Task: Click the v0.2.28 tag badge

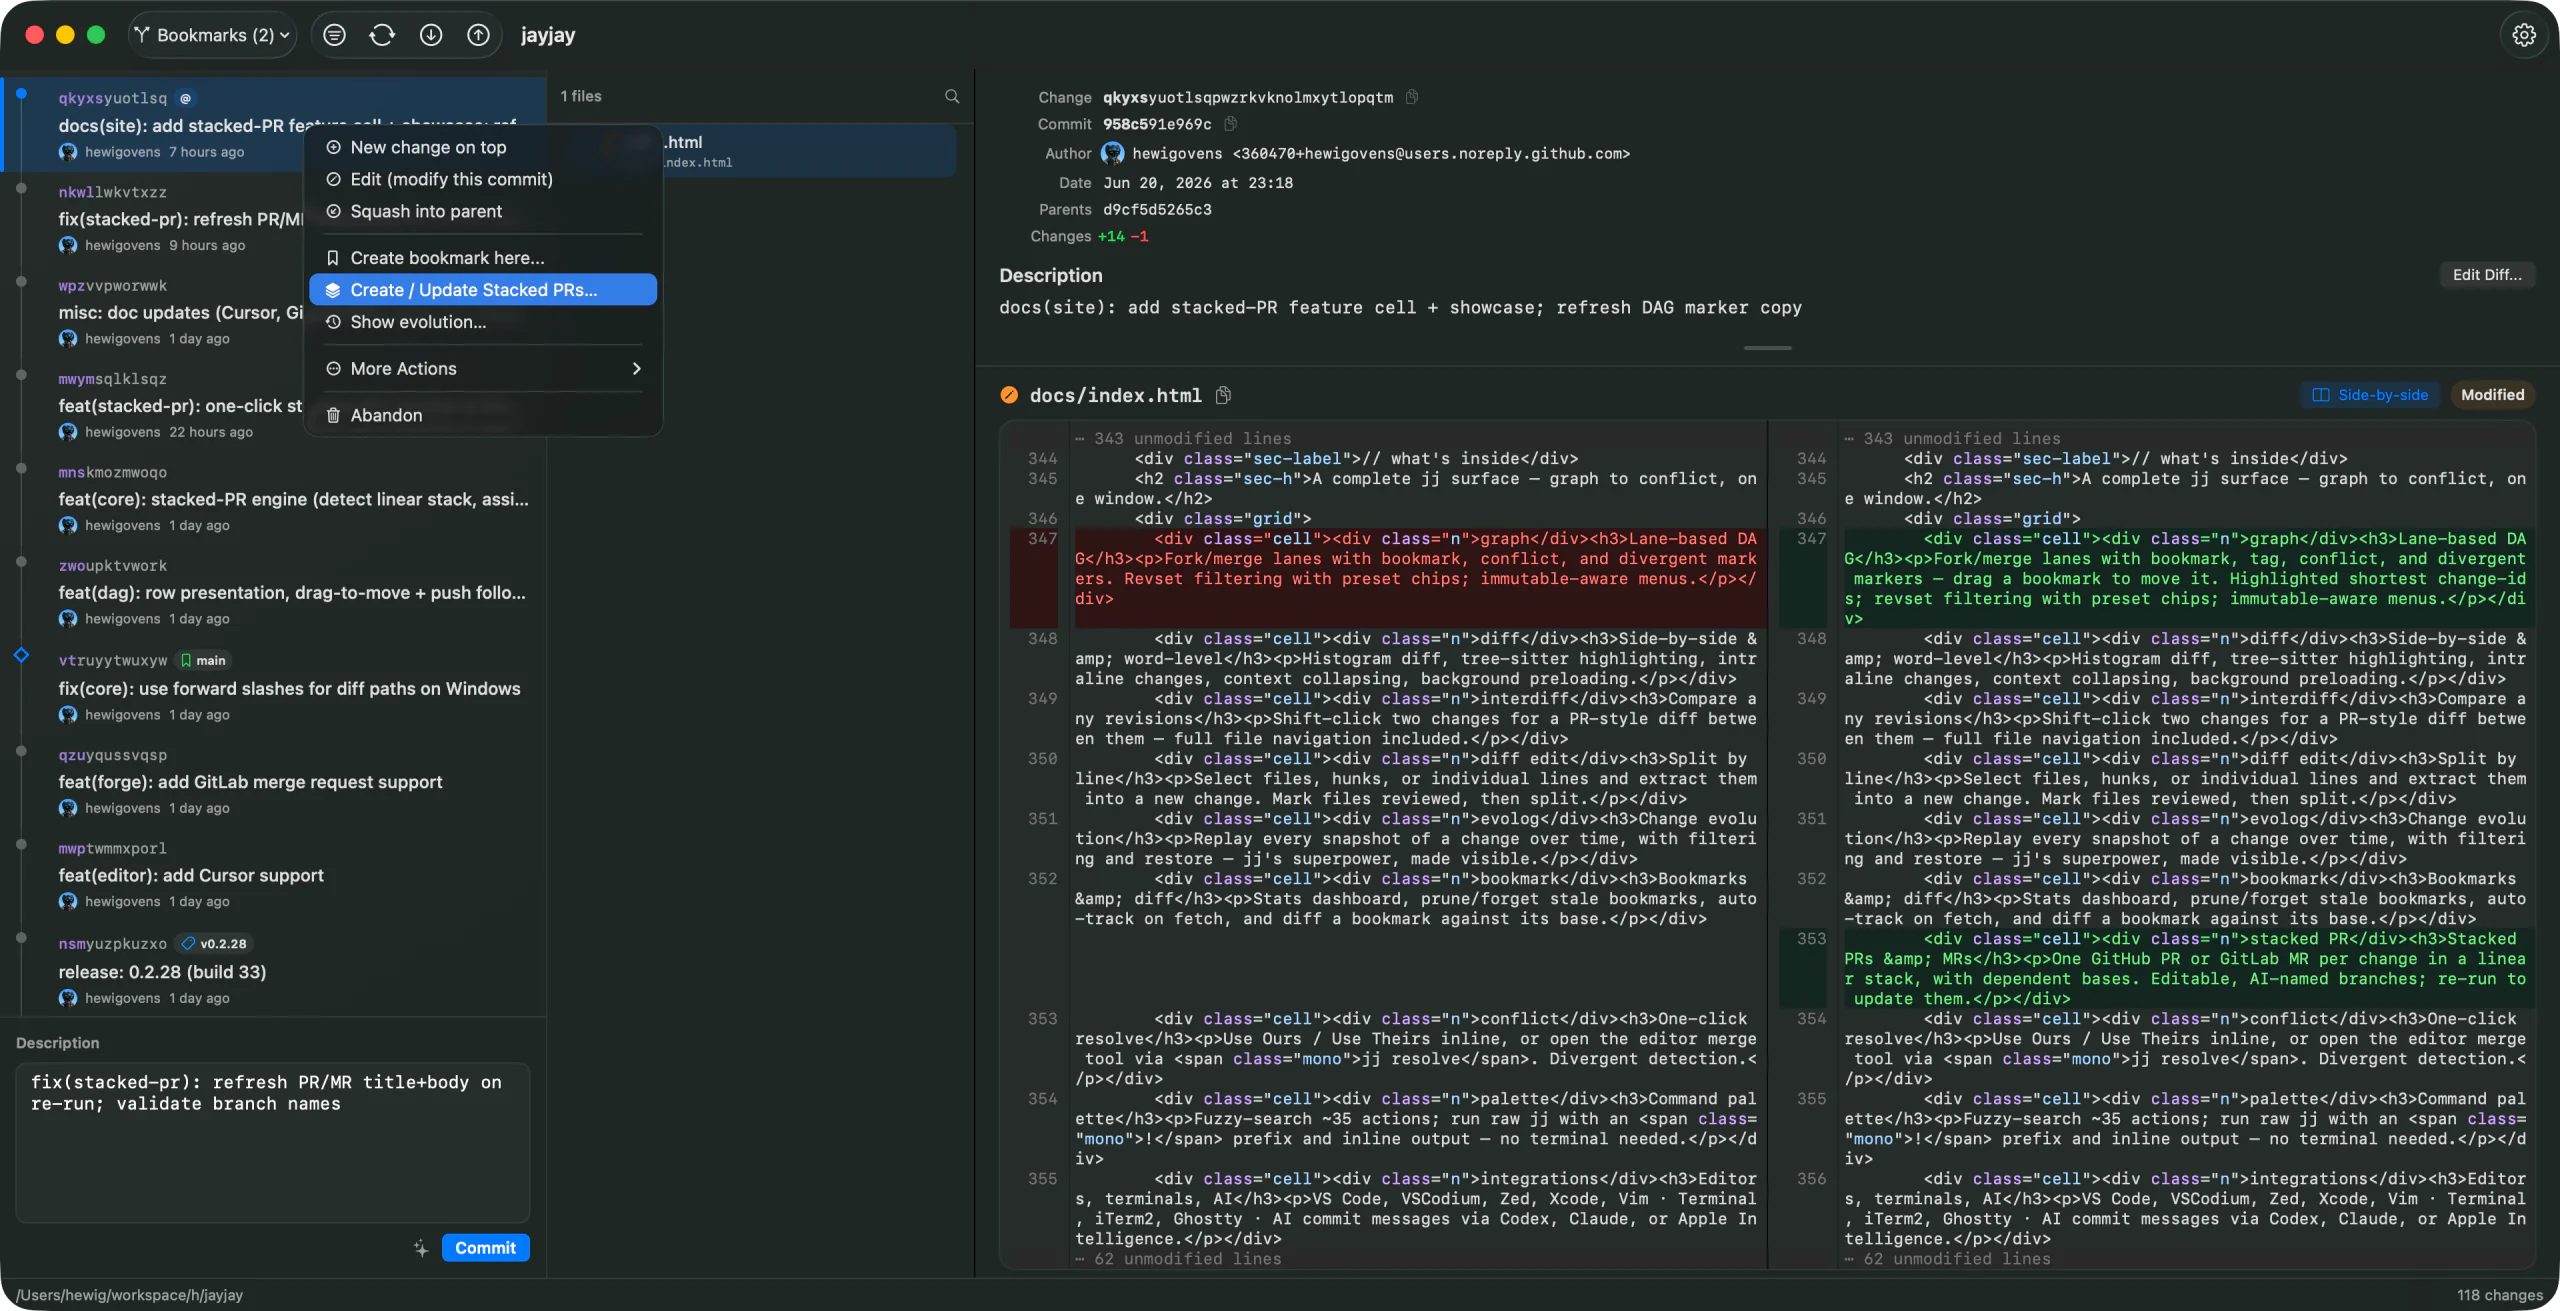Action: (215, 943)
